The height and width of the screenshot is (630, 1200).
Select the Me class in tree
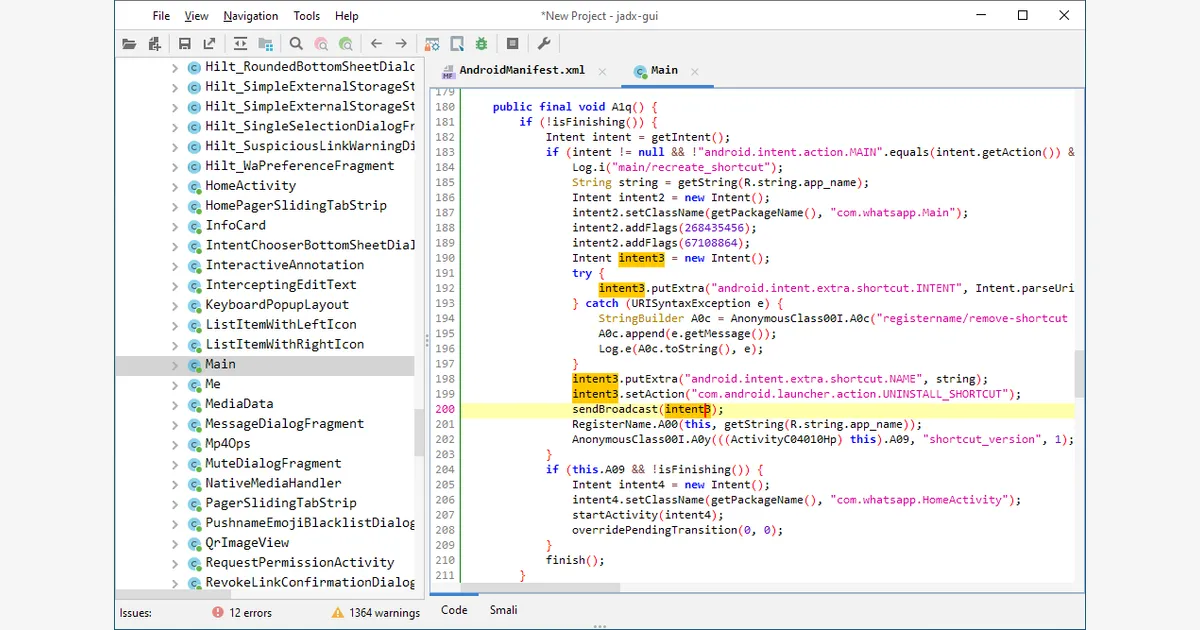pos(213,384)
